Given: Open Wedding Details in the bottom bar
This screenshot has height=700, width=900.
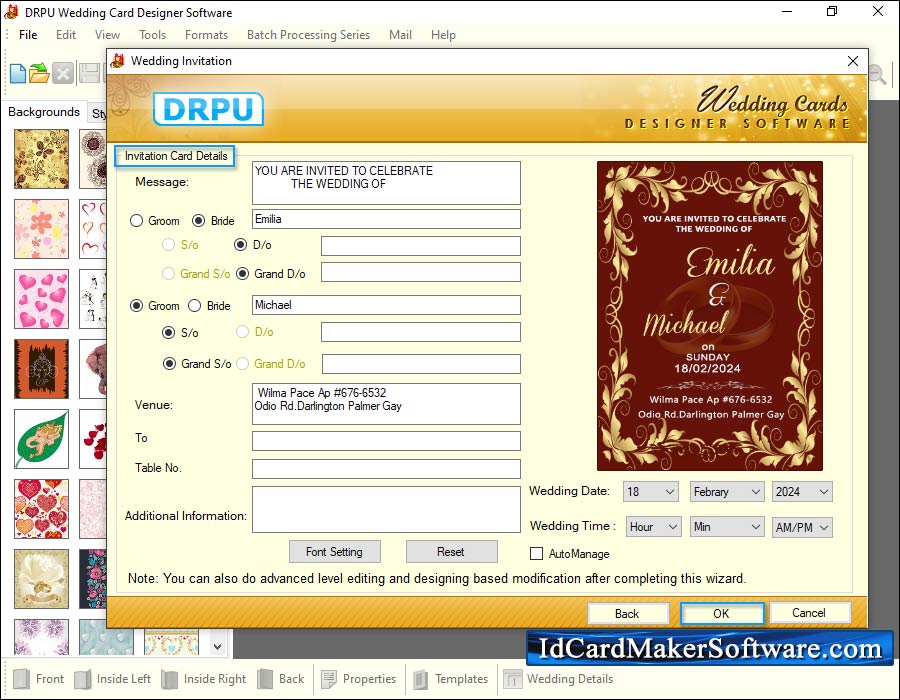Looking at the screenshot, I should (558, 679).
